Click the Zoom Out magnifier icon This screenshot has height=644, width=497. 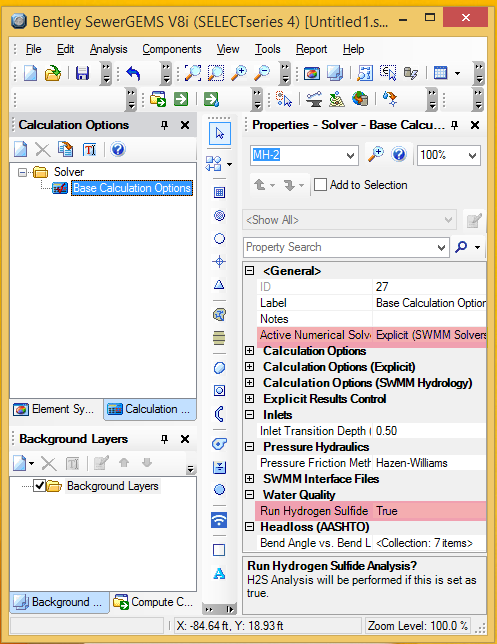coord(262,73)
